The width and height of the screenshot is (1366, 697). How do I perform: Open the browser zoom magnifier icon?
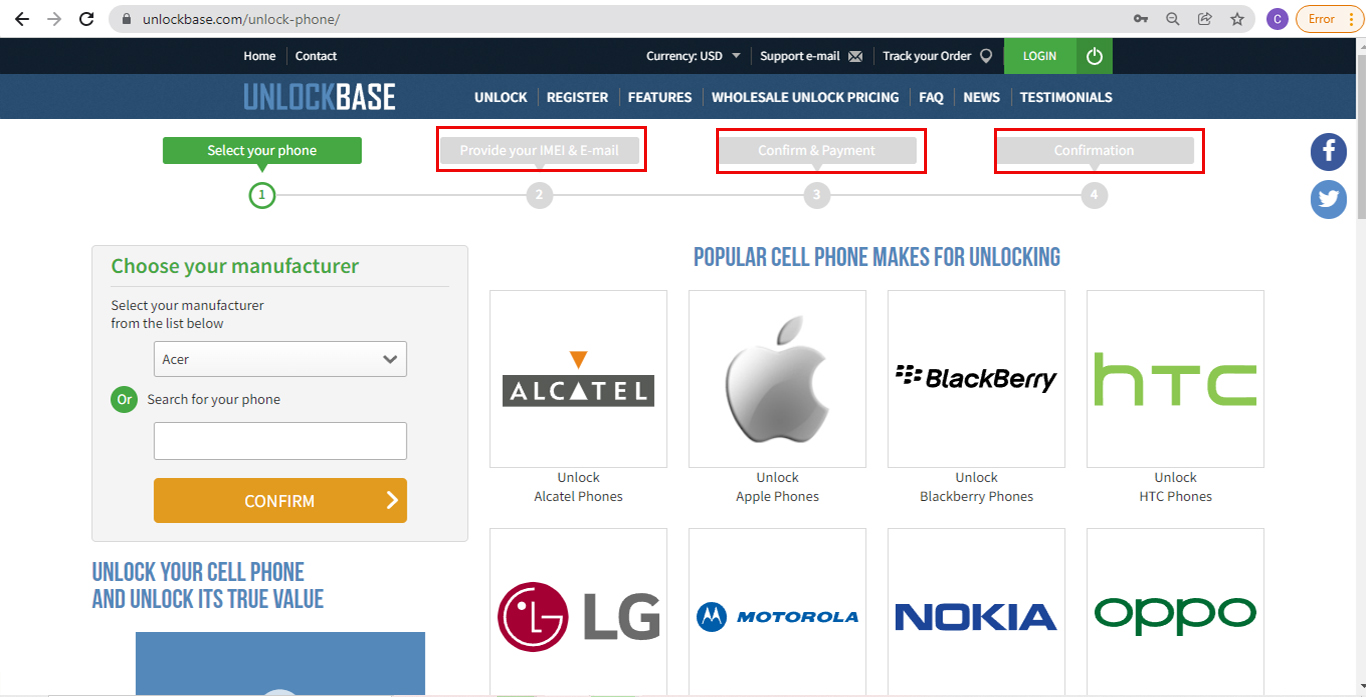pyautogui.click(x=1173, y=19)
